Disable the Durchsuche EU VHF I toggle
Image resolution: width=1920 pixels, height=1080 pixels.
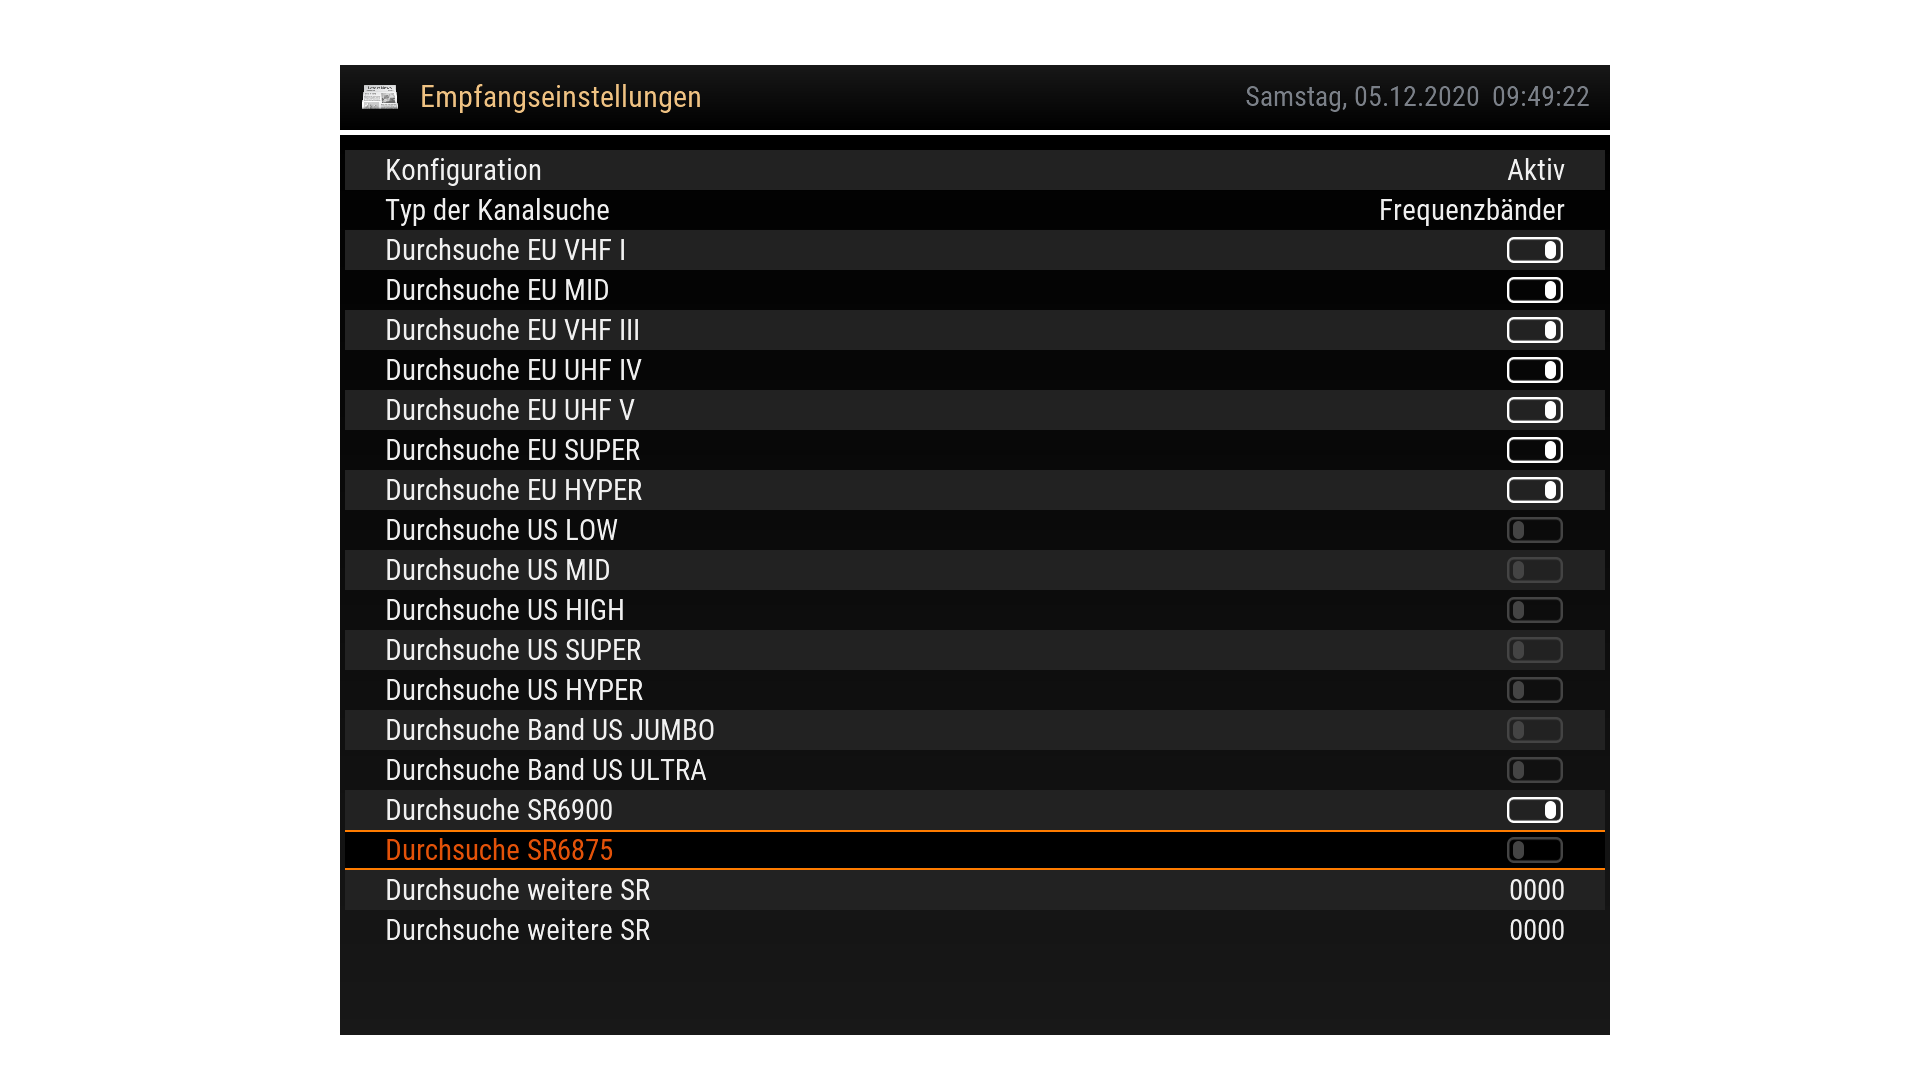pos(1534,250)
